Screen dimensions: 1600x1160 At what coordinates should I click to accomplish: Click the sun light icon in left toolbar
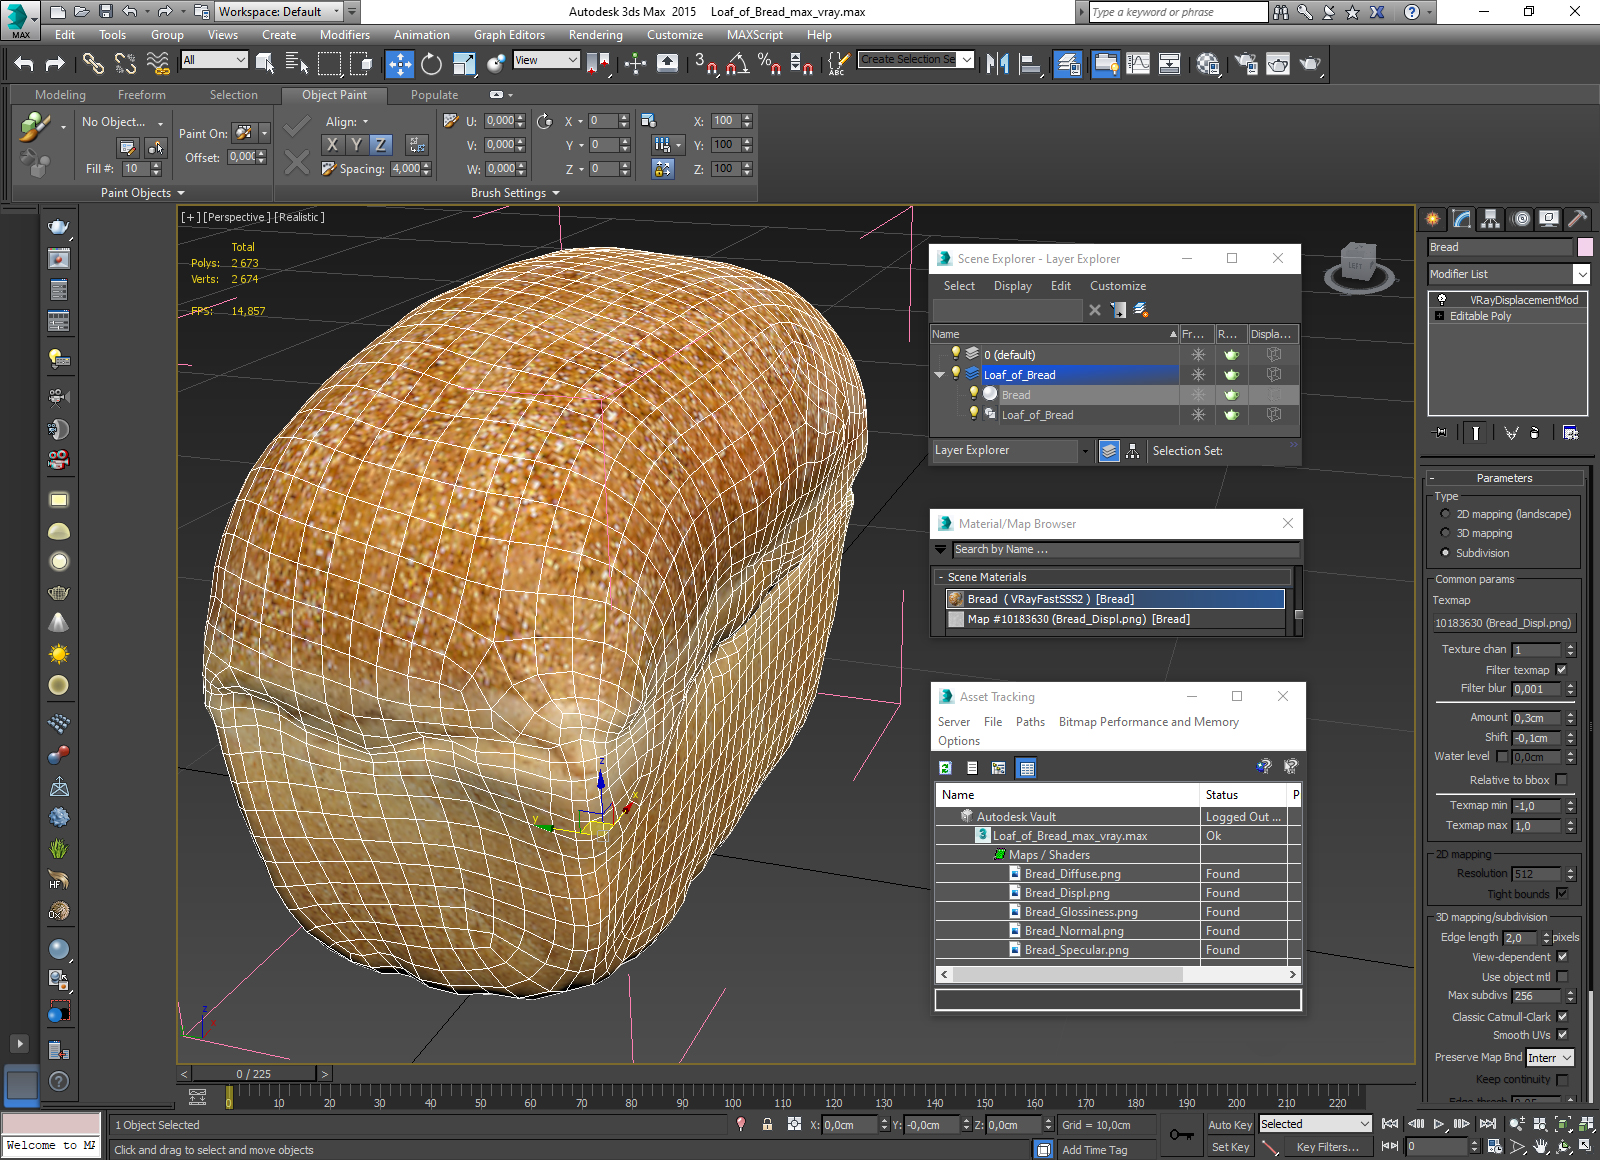point(59,654)
